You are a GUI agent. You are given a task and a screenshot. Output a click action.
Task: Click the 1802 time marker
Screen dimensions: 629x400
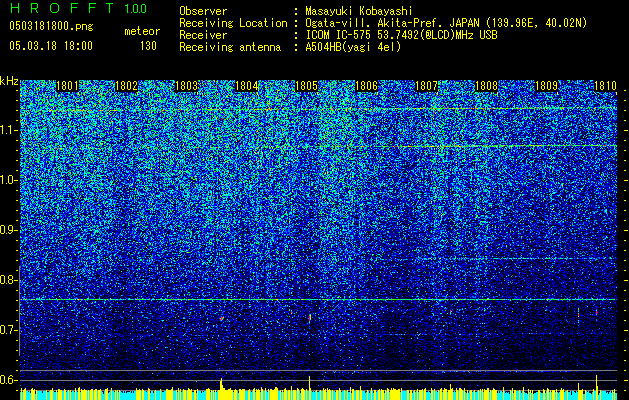[127, 86]
